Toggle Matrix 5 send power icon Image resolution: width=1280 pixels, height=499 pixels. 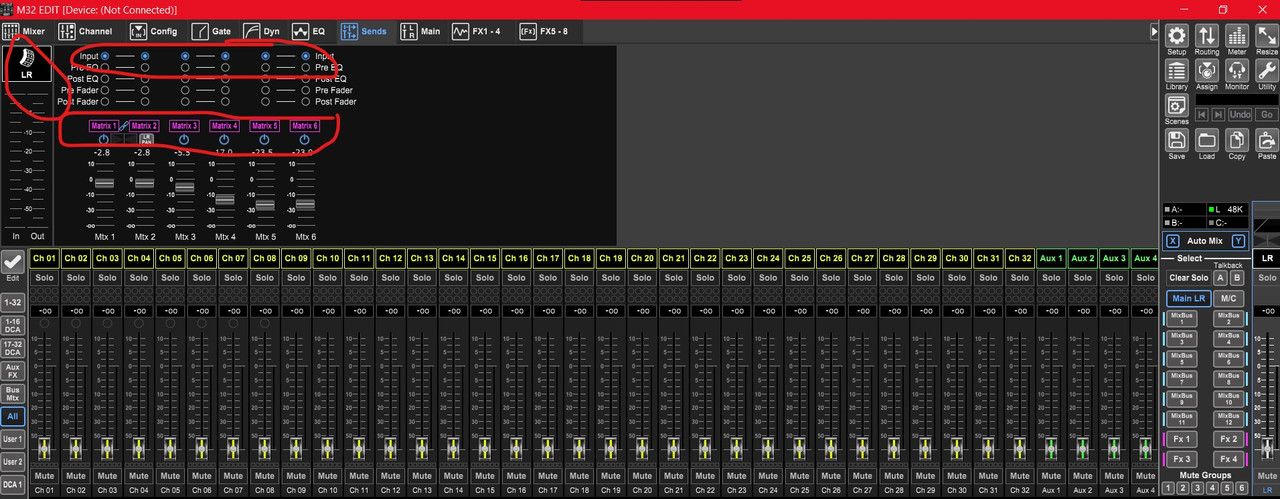[264, 140]
